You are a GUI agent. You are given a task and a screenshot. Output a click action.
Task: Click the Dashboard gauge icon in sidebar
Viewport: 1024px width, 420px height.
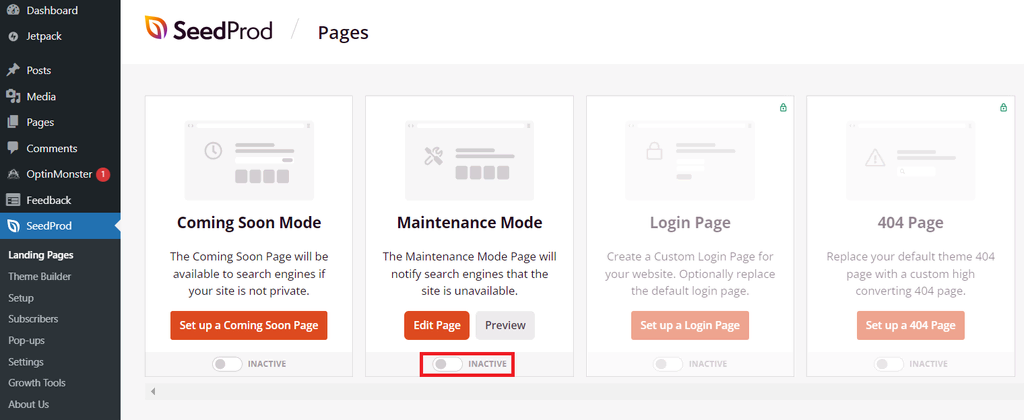tap(13, 10)
